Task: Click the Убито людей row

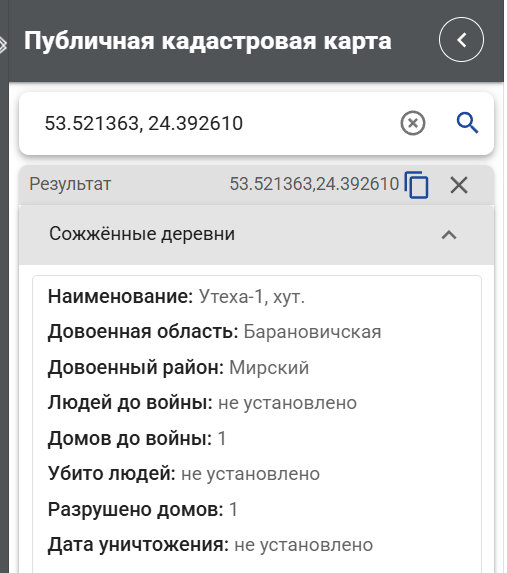Action: pyautogui.click(x=184, y=474)
